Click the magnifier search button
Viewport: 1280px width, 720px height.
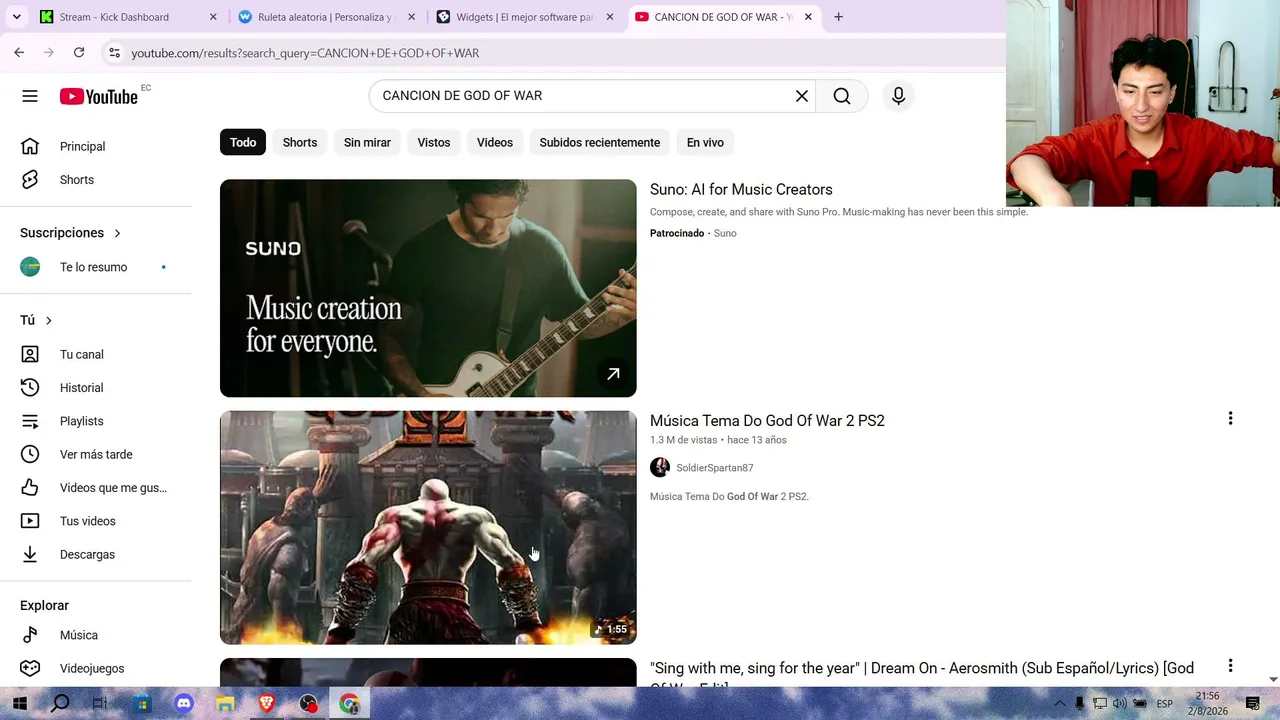click(x=842, y=96)
